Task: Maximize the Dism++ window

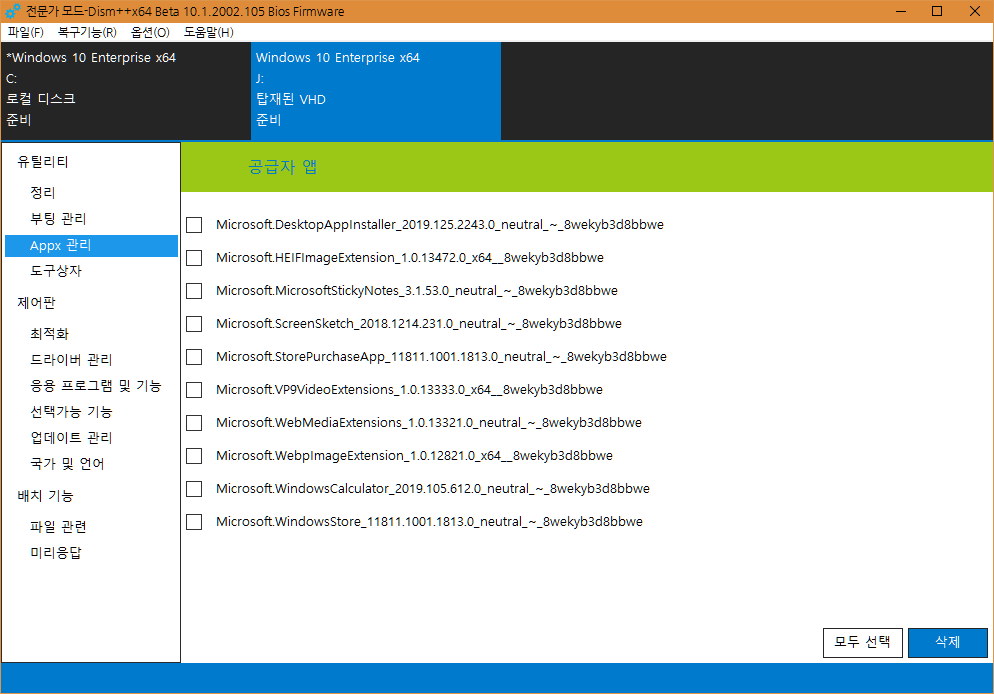Action: click(937, 11)
